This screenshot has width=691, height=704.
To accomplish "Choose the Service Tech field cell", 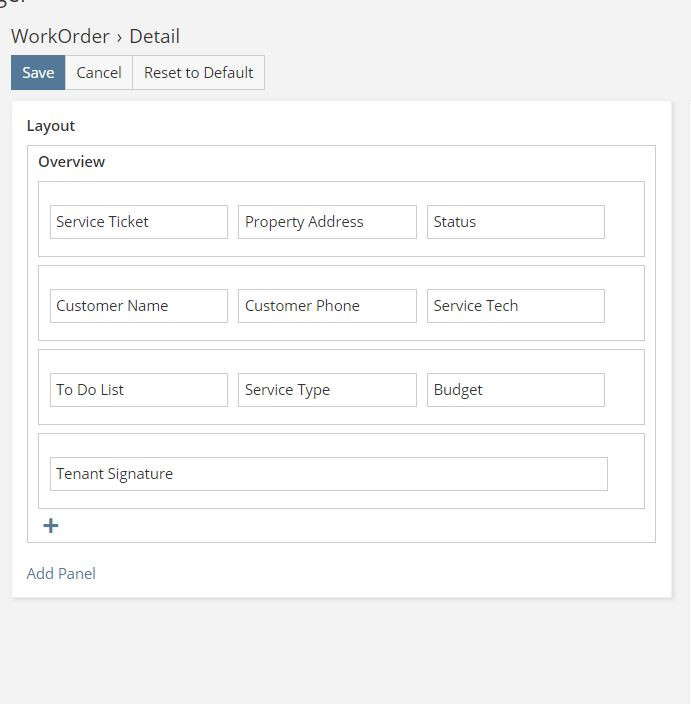I will pos(515,306).
